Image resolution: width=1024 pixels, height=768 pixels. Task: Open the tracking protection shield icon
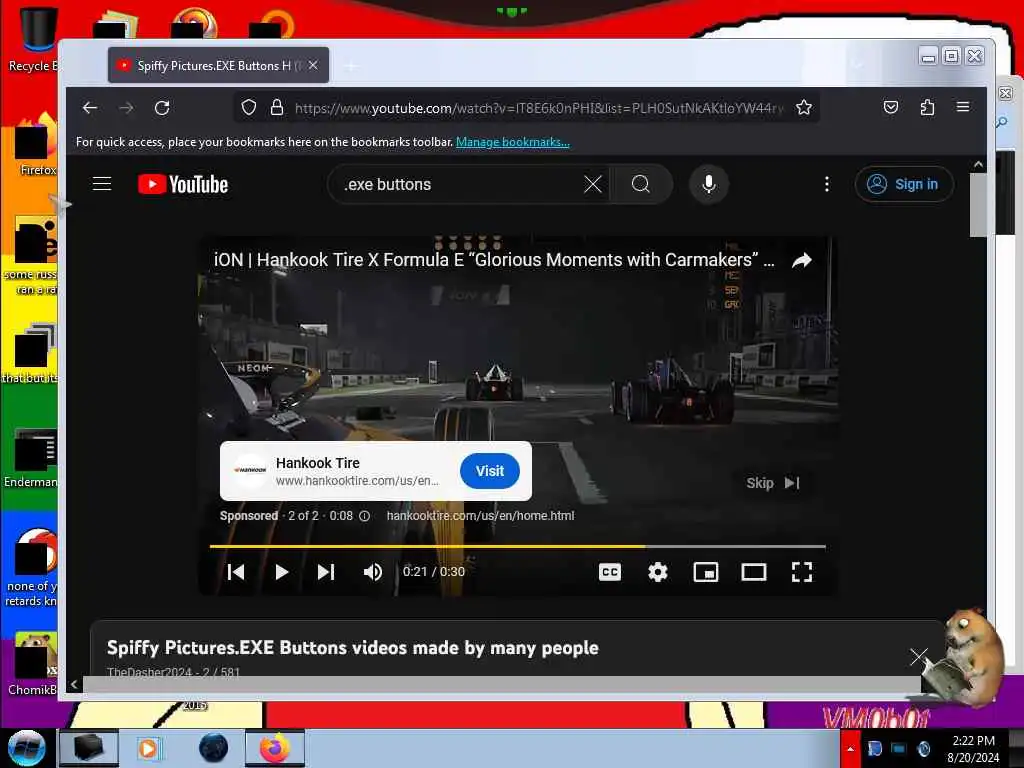pyautogui.click(x=249, y=107)
